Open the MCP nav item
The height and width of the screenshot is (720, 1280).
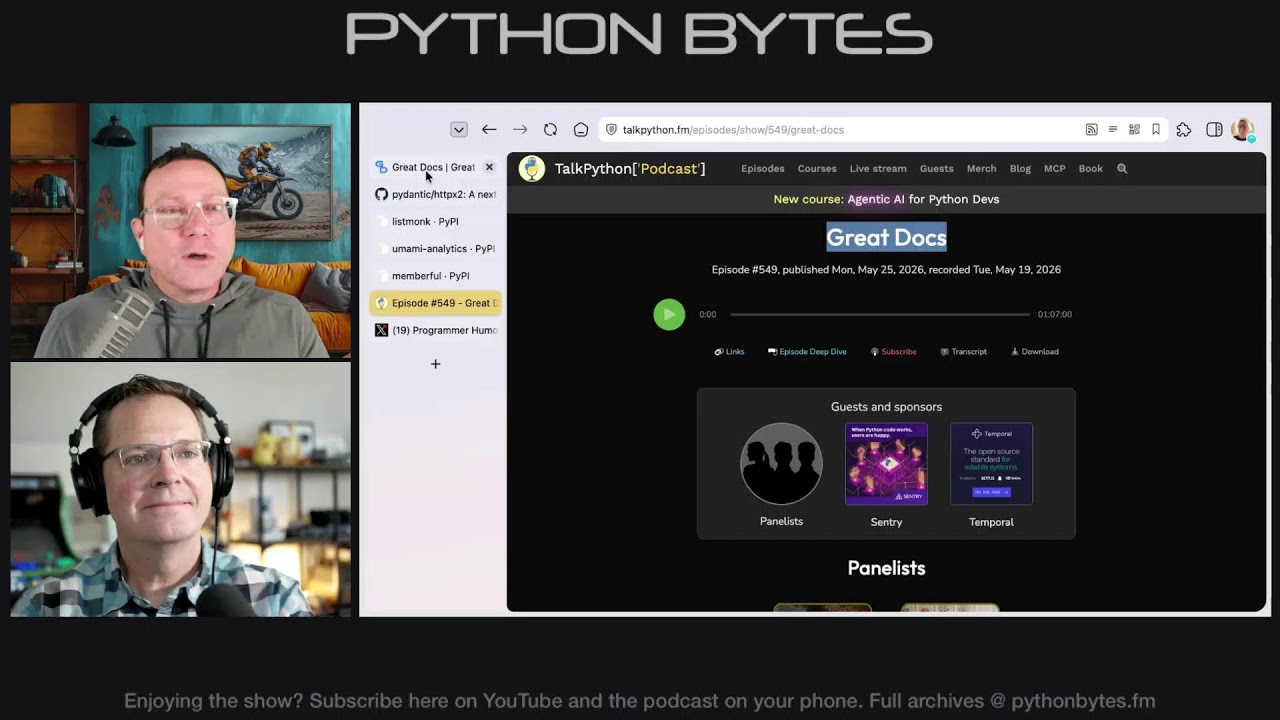(x=1055, y=169)
